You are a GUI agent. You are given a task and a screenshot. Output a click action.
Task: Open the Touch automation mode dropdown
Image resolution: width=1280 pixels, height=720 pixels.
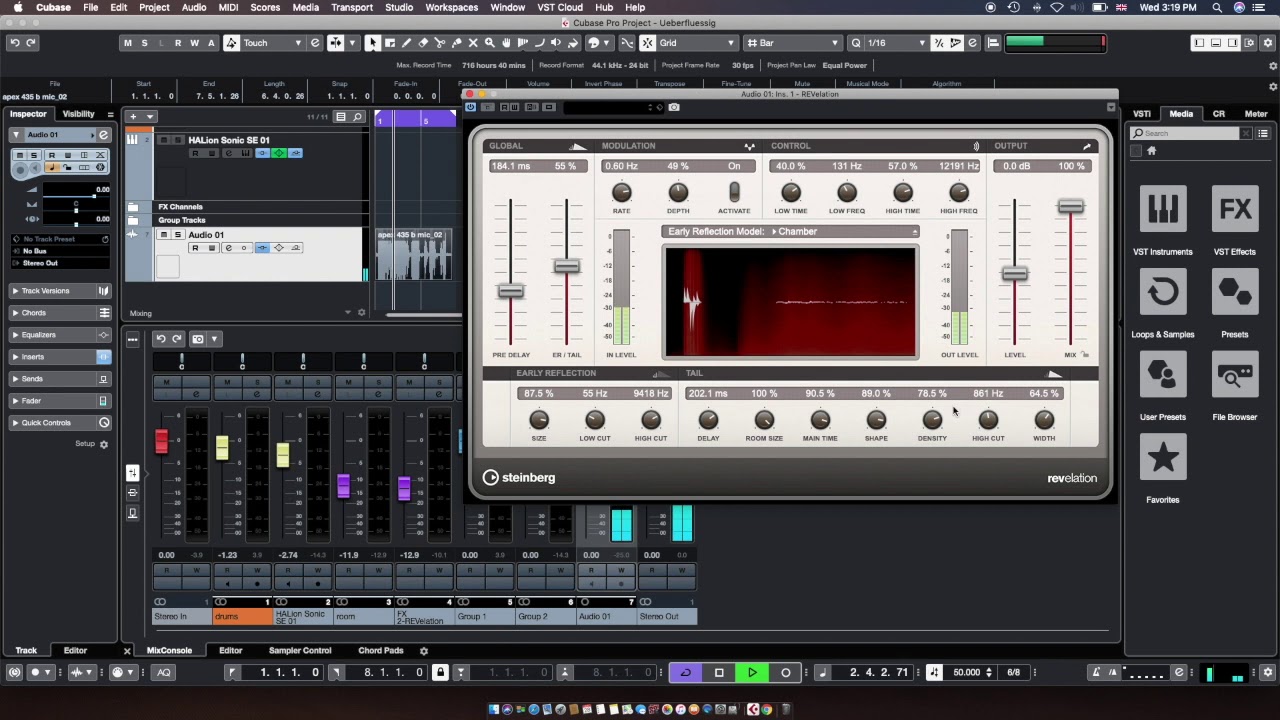coord(273,43)
